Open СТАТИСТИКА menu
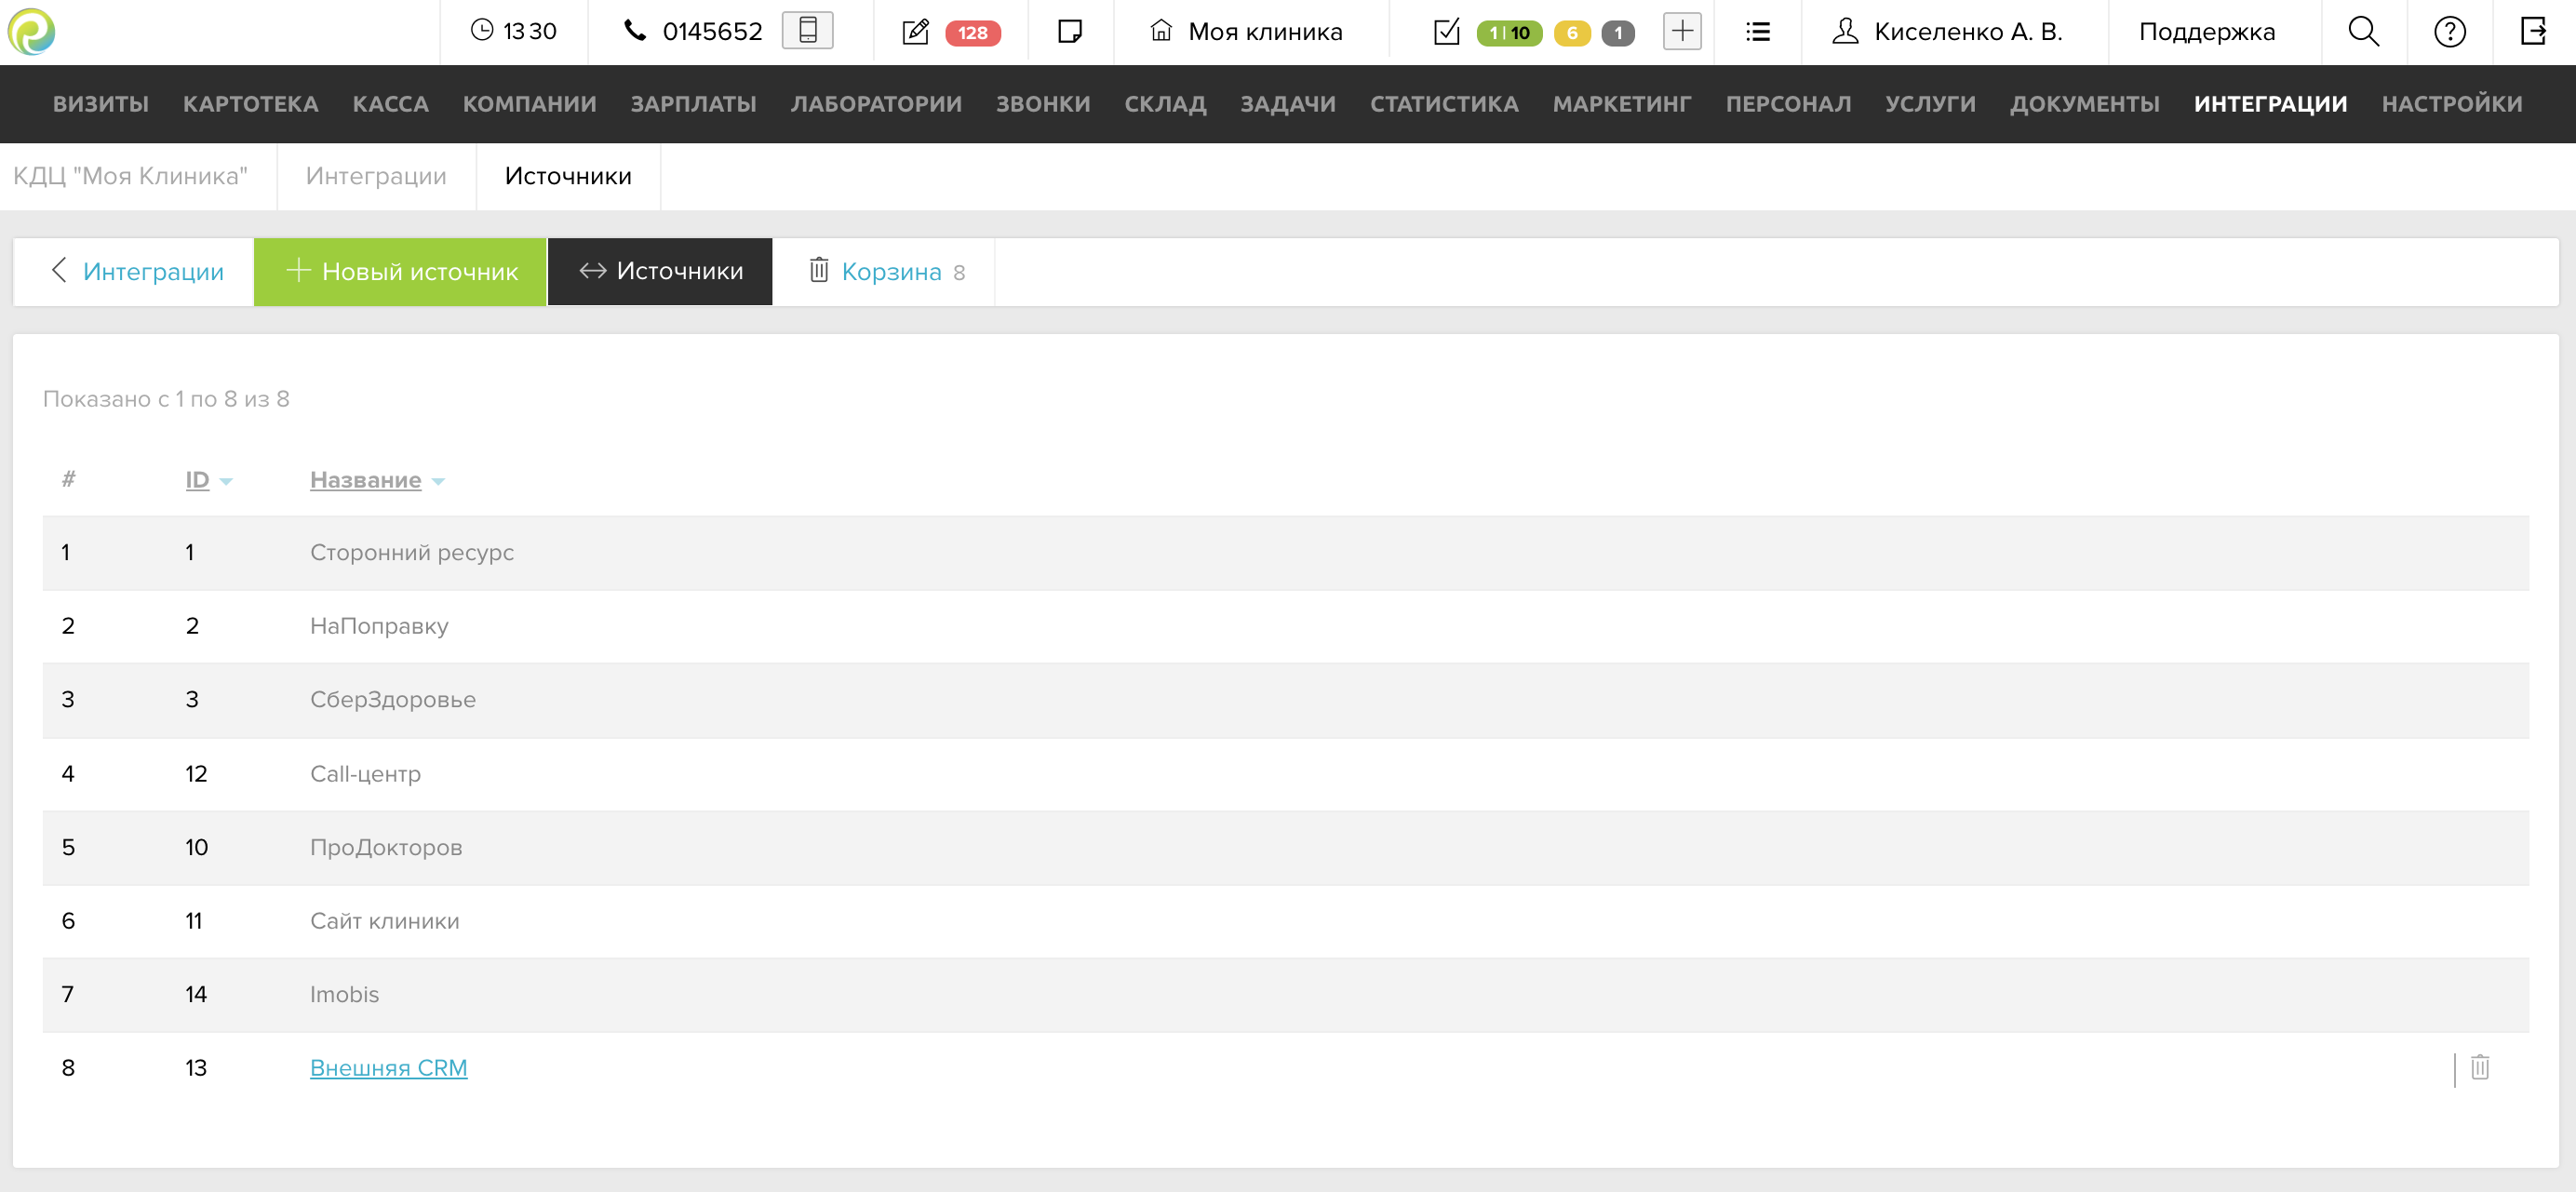Image resolution: width=2576 pixels, height=1192 pixels. pyautogui.click(x=1444, y=104)
